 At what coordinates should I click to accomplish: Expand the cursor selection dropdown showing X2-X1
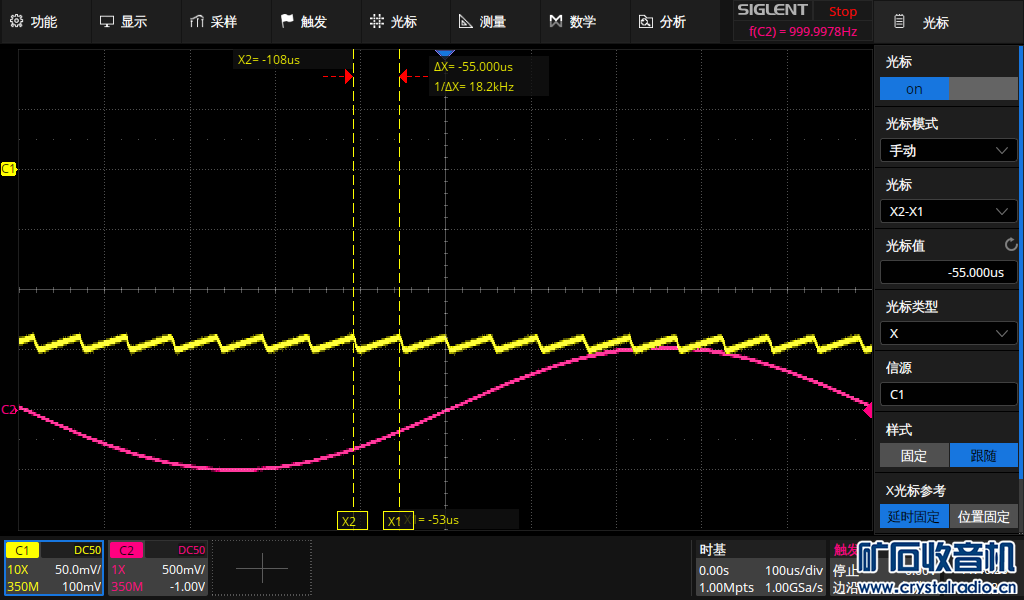pos(948,211)
